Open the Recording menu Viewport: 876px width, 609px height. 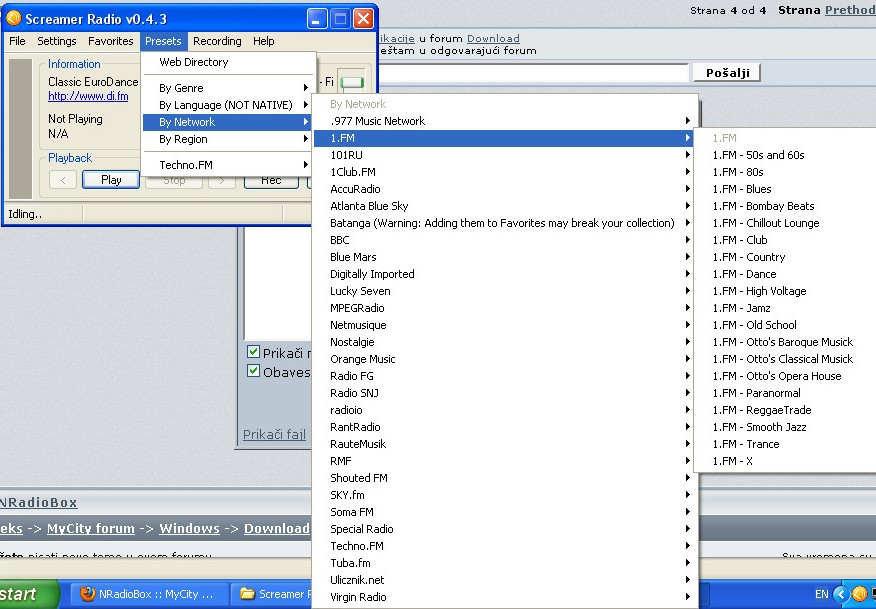[217, 41]
